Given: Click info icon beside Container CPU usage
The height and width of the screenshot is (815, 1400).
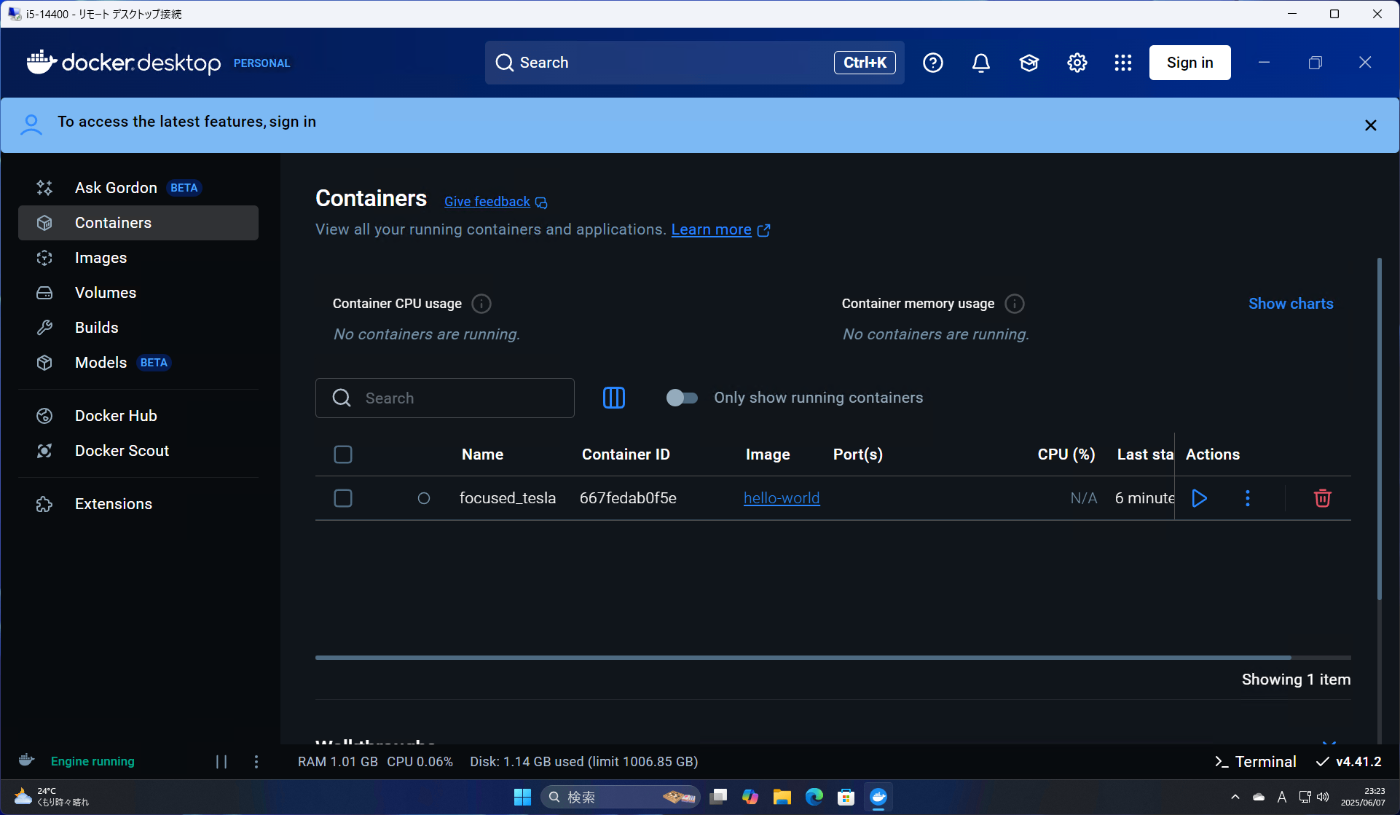Looking at the screenshot, I should (x=481, y=304).
